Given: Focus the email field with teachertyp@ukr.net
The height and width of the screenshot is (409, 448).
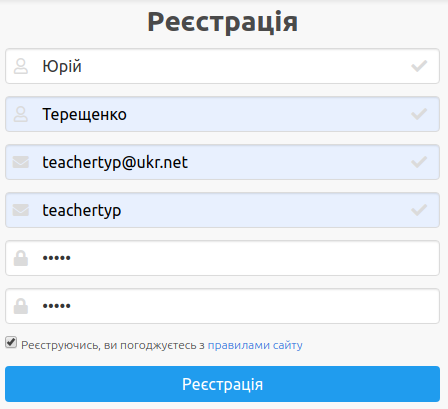Looking at the screenshot, I should (x=222, y=162).
